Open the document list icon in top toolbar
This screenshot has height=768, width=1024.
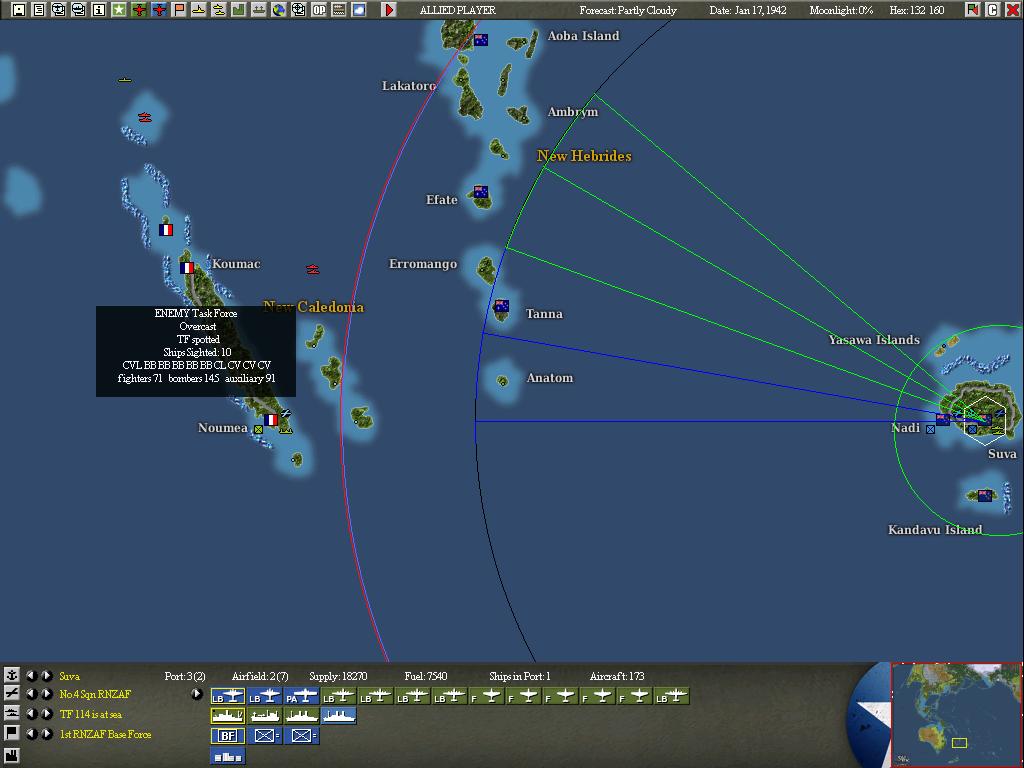click(x=39, y=10)
